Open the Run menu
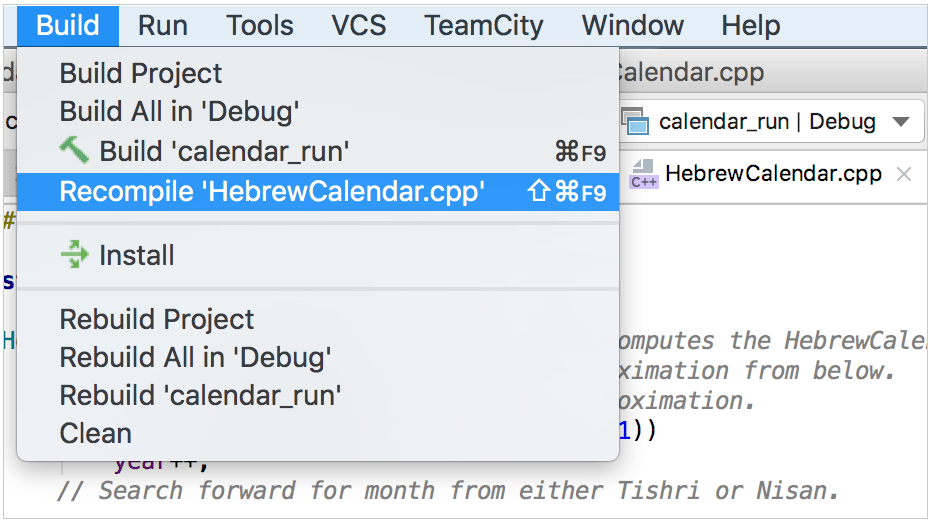 (x=163, y=25)
